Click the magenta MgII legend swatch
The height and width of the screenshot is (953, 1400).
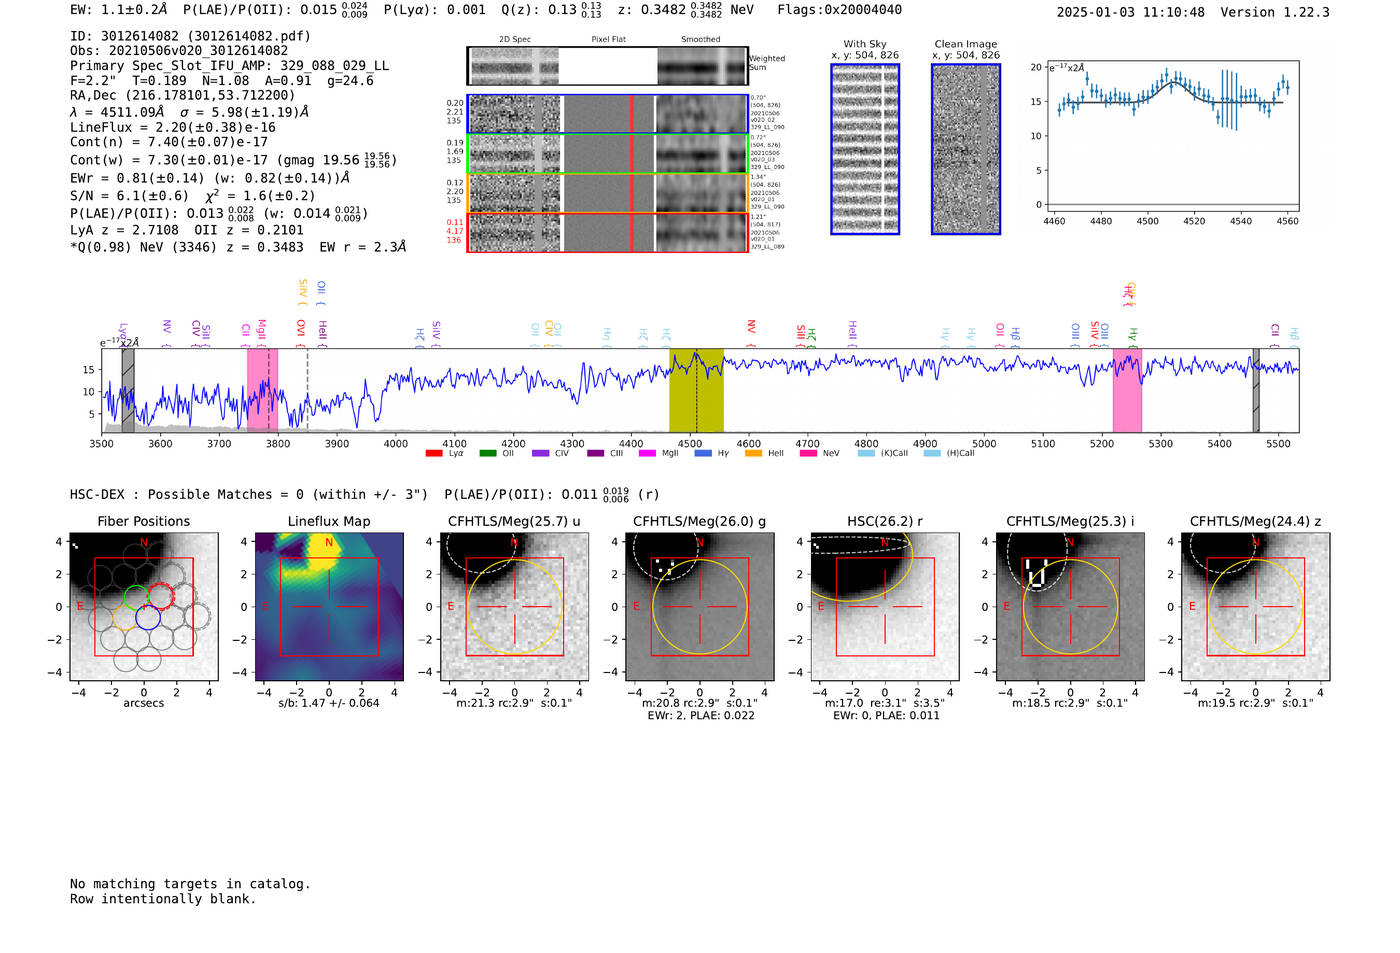(647, 454)
